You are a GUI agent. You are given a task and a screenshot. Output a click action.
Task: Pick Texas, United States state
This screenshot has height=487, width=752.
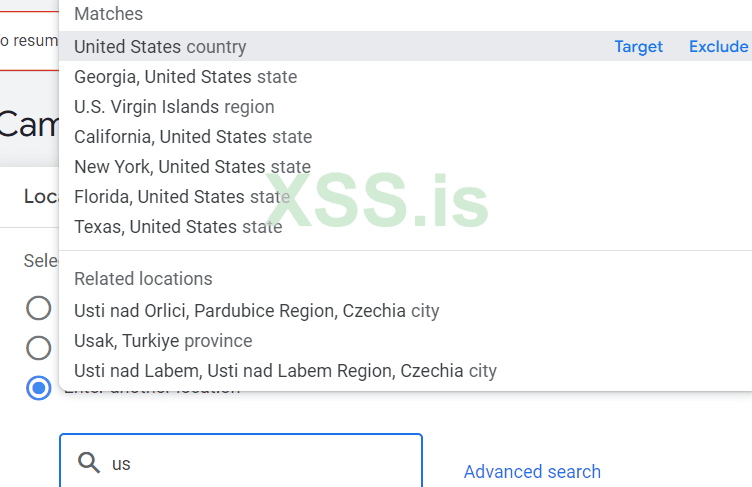pyautogui.click(x=178, y=227)
